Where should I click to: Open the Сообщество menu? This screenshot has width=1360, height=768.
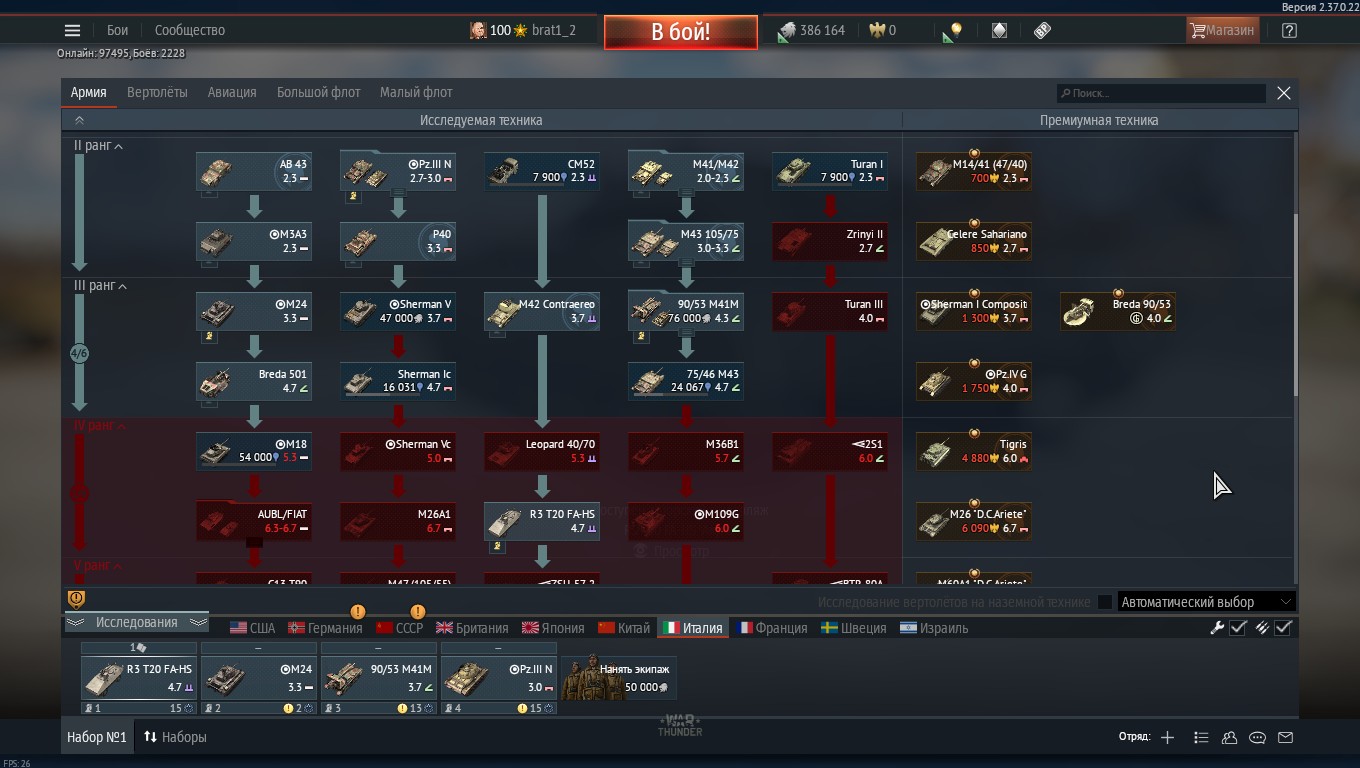[x=190, y=30]
